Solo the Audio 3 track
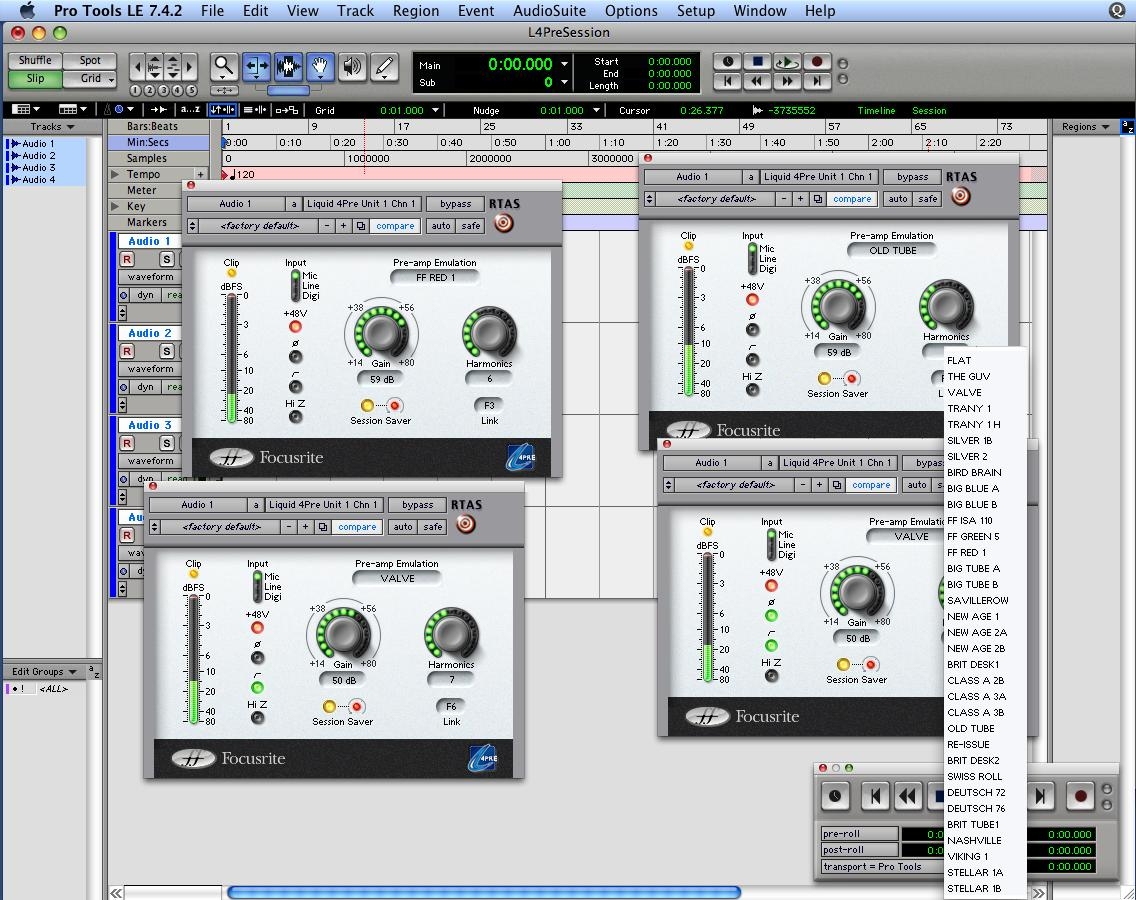 (167, 443)
